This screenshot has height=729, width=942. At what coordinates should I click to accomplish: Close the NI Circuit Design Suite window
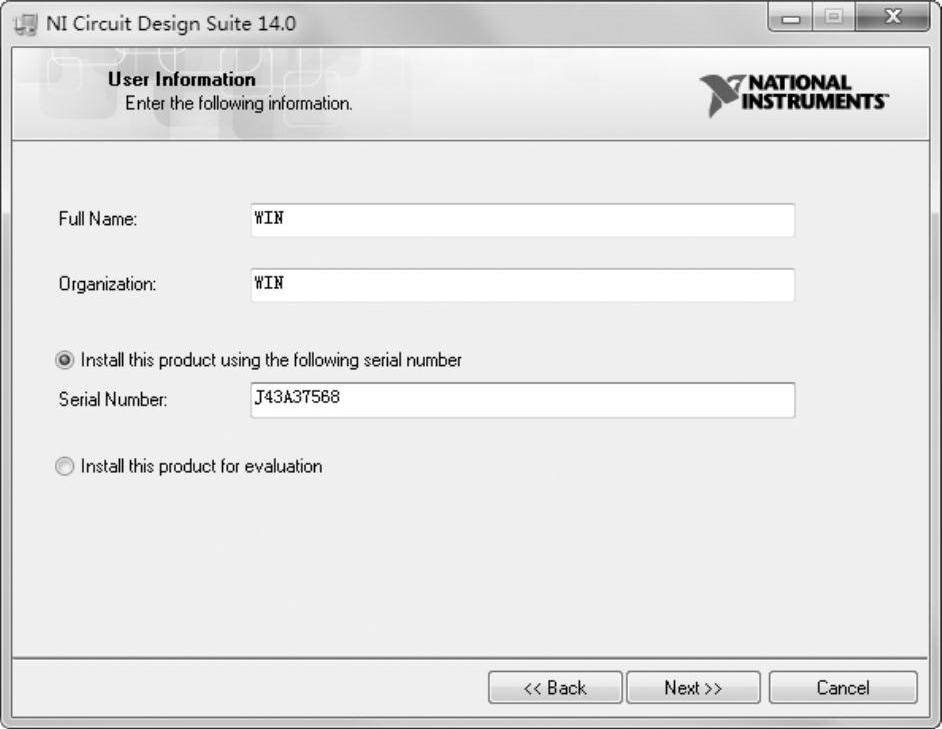(893, 17)
